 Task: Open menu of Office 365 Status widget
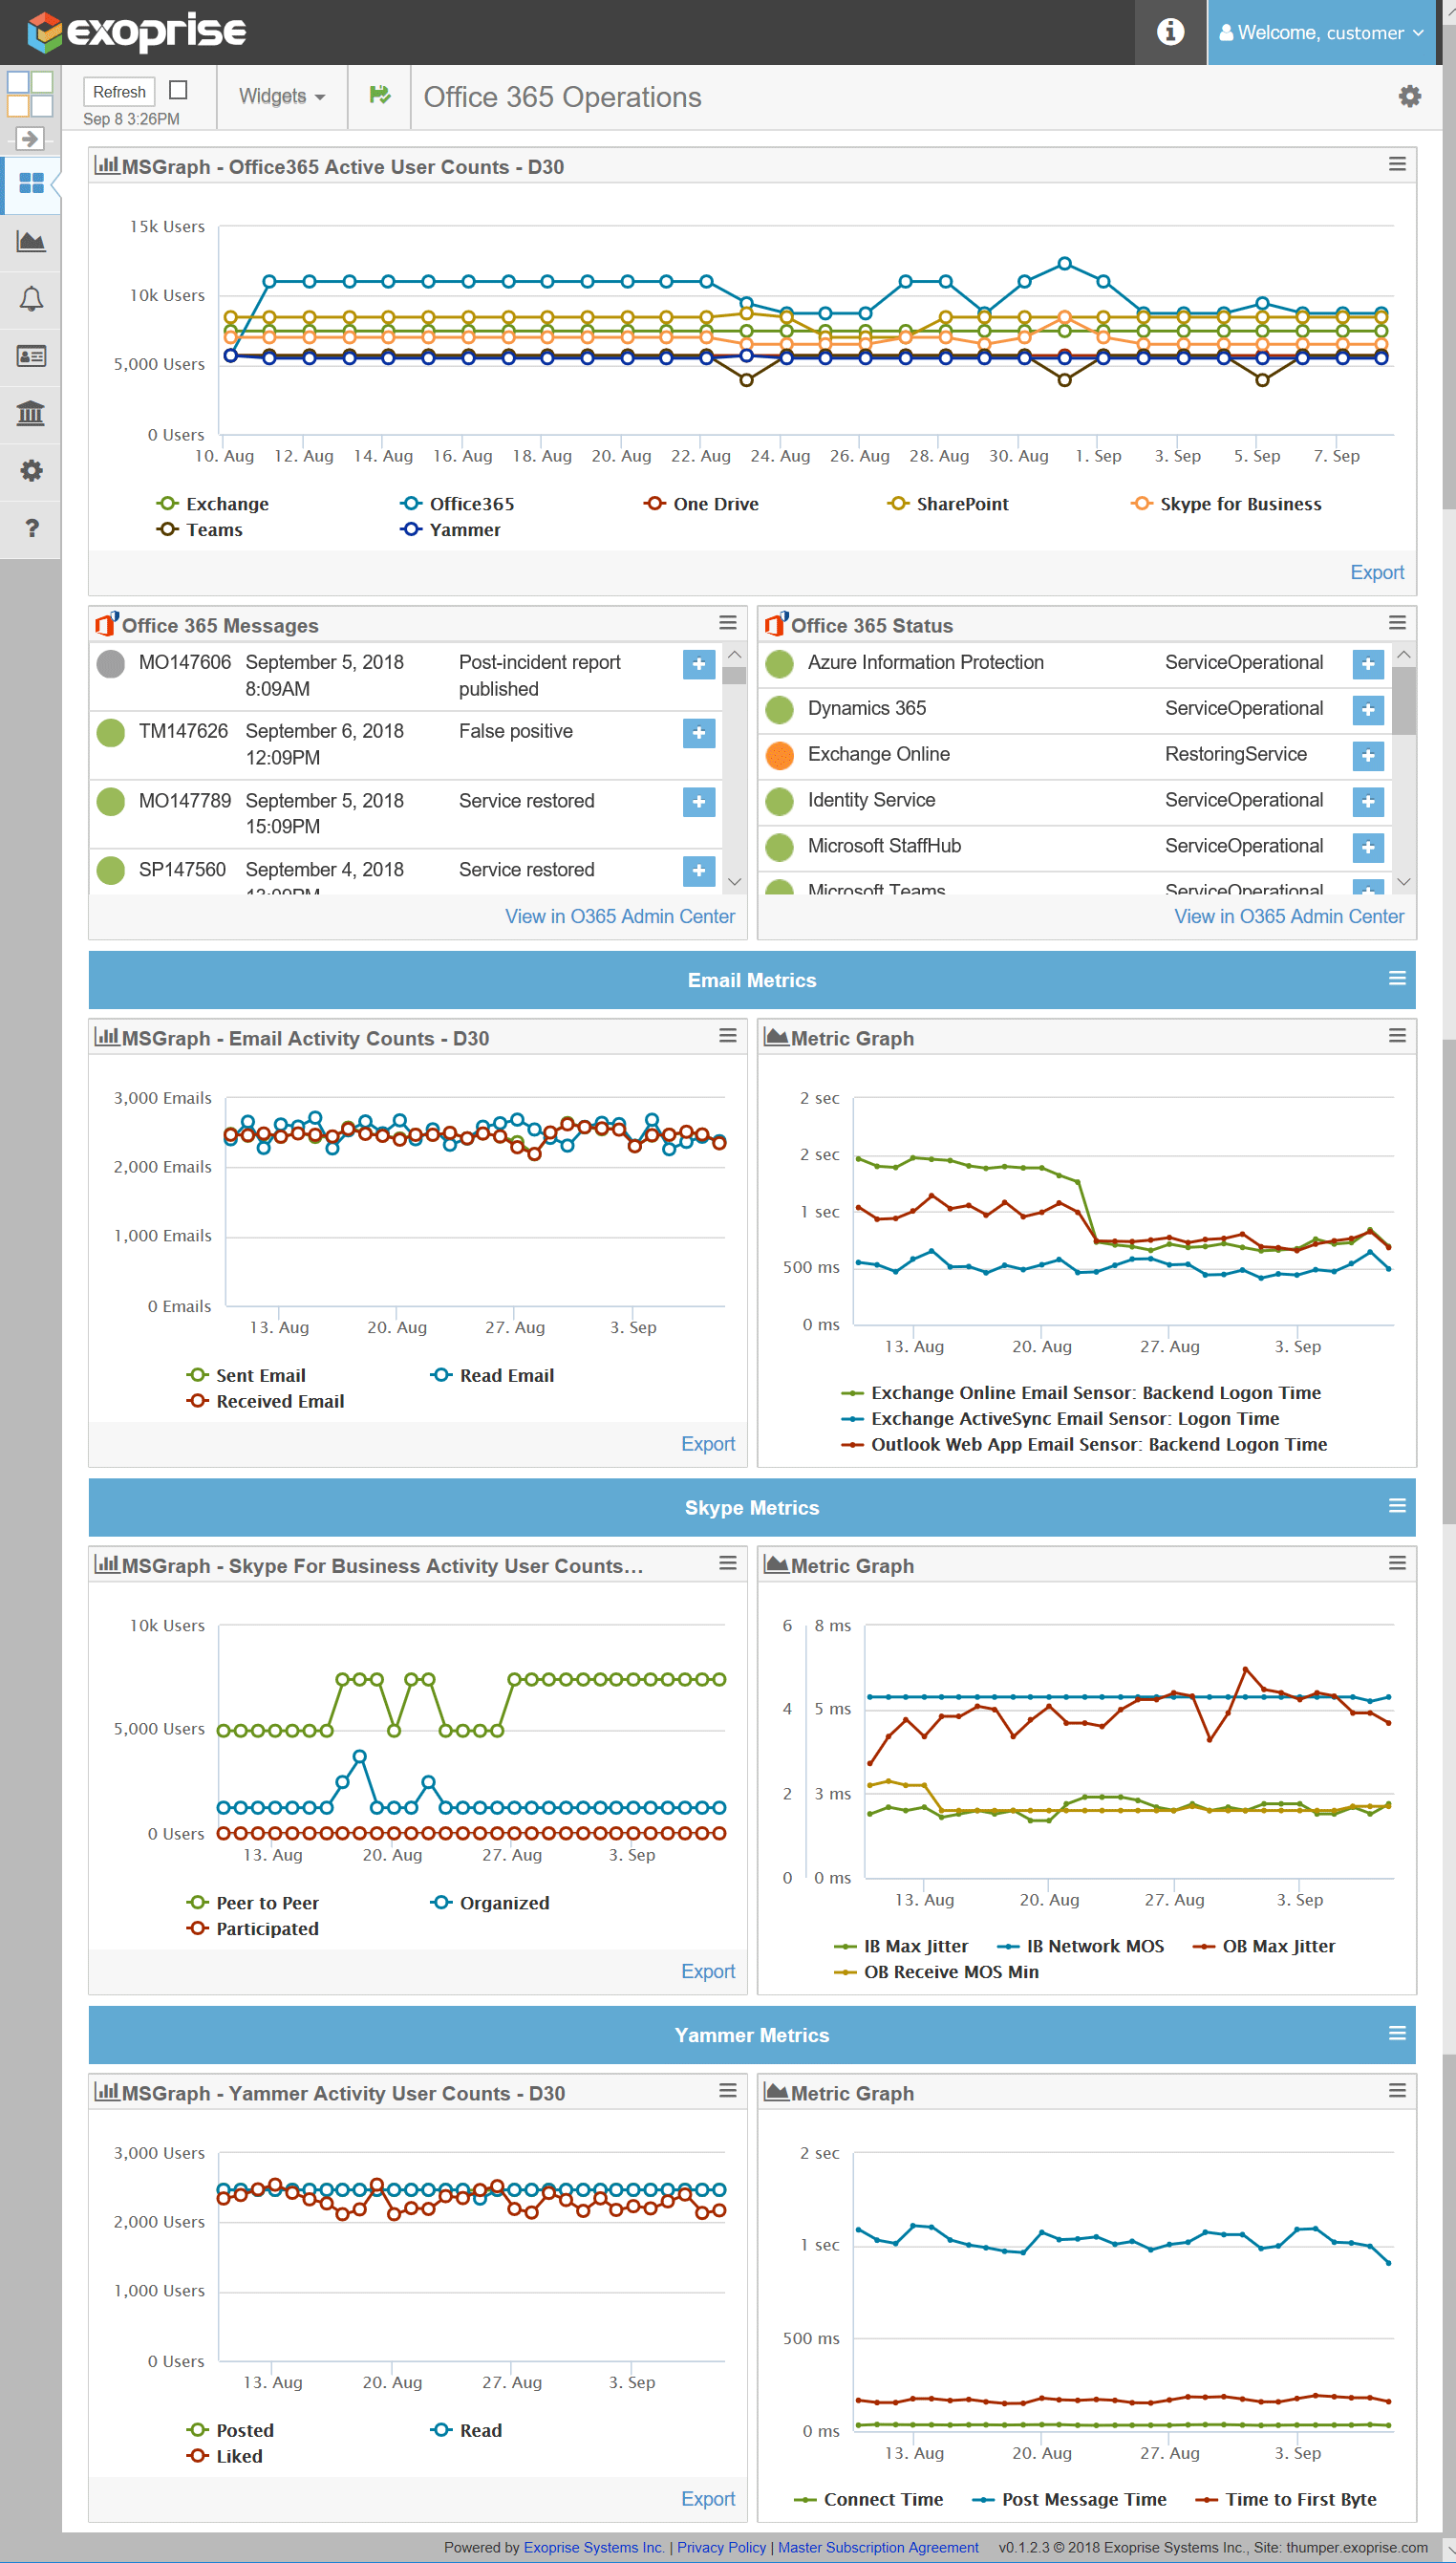1397,622
